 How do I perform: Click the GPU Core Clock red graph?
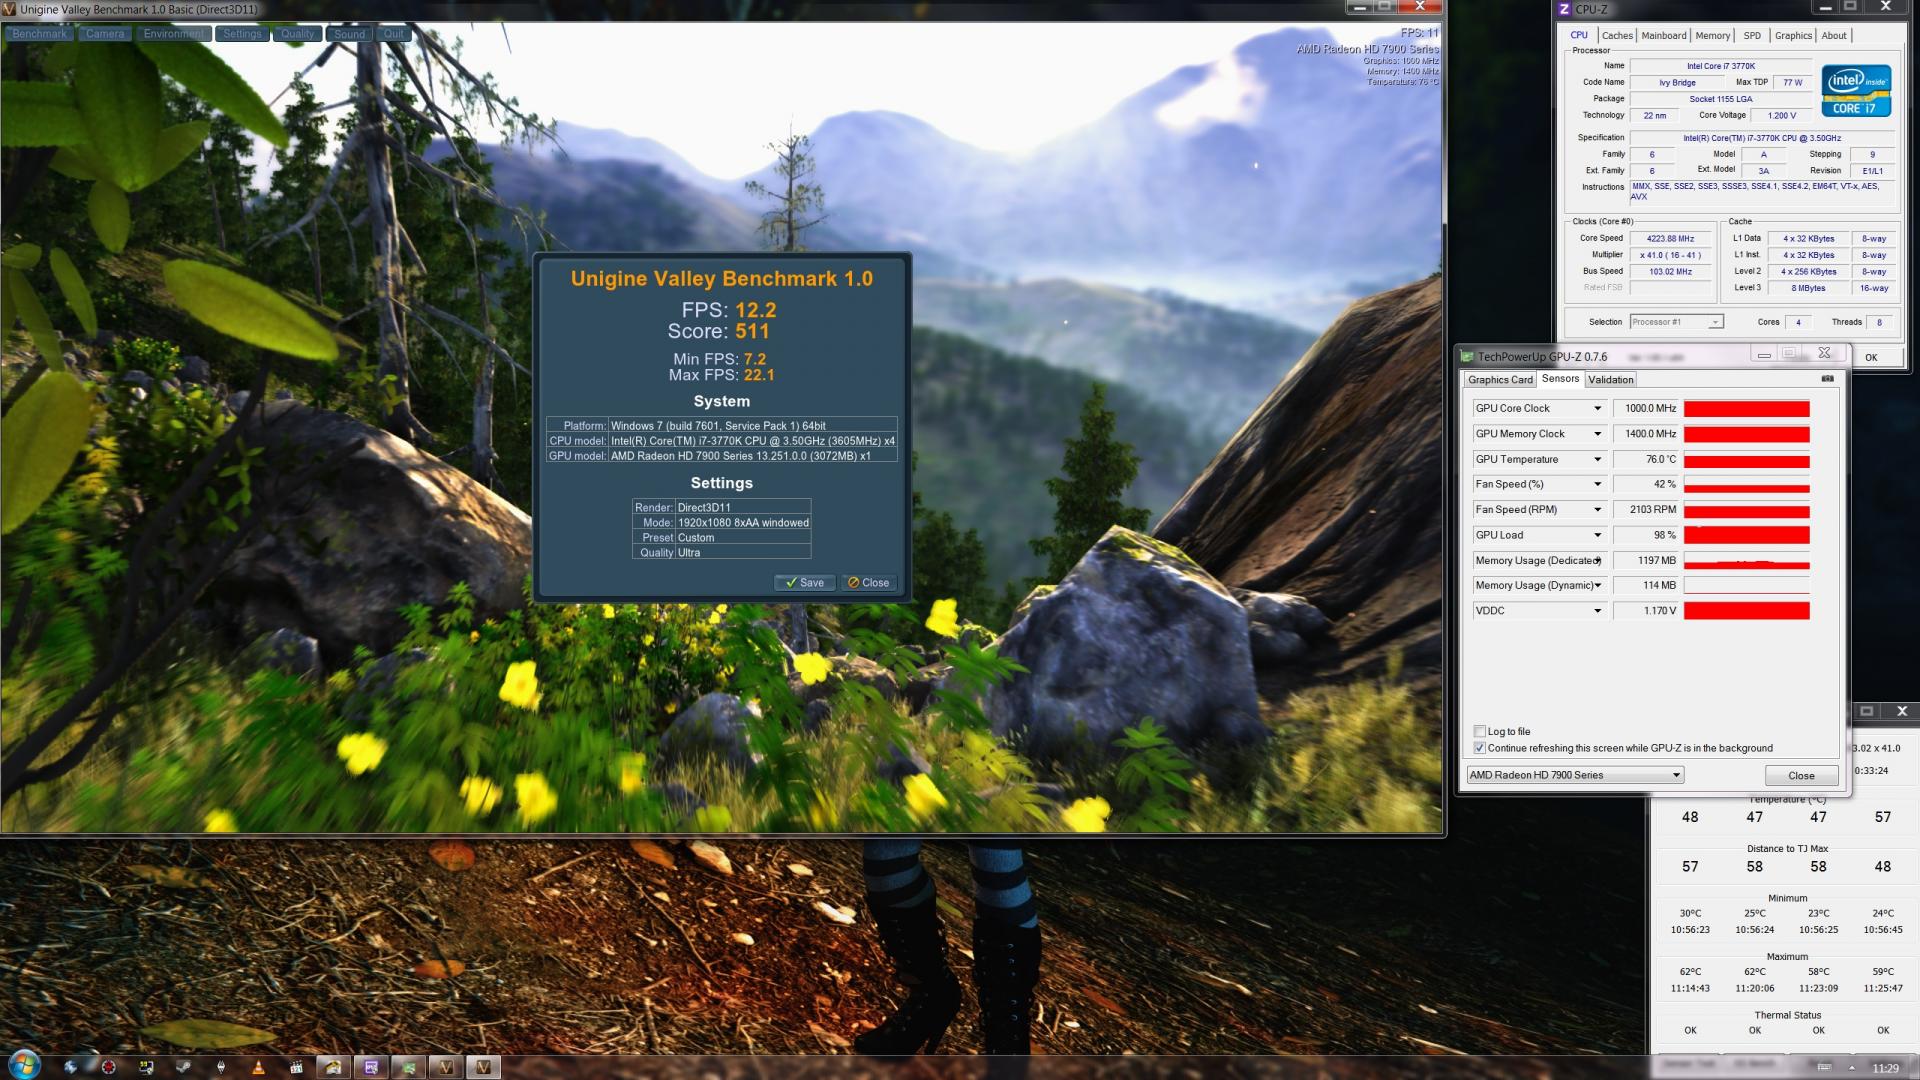pyautogui.click(x=1747, y=408)
